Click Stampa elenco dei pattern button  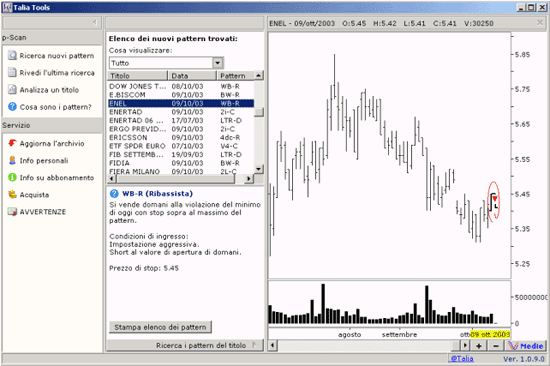160,327
